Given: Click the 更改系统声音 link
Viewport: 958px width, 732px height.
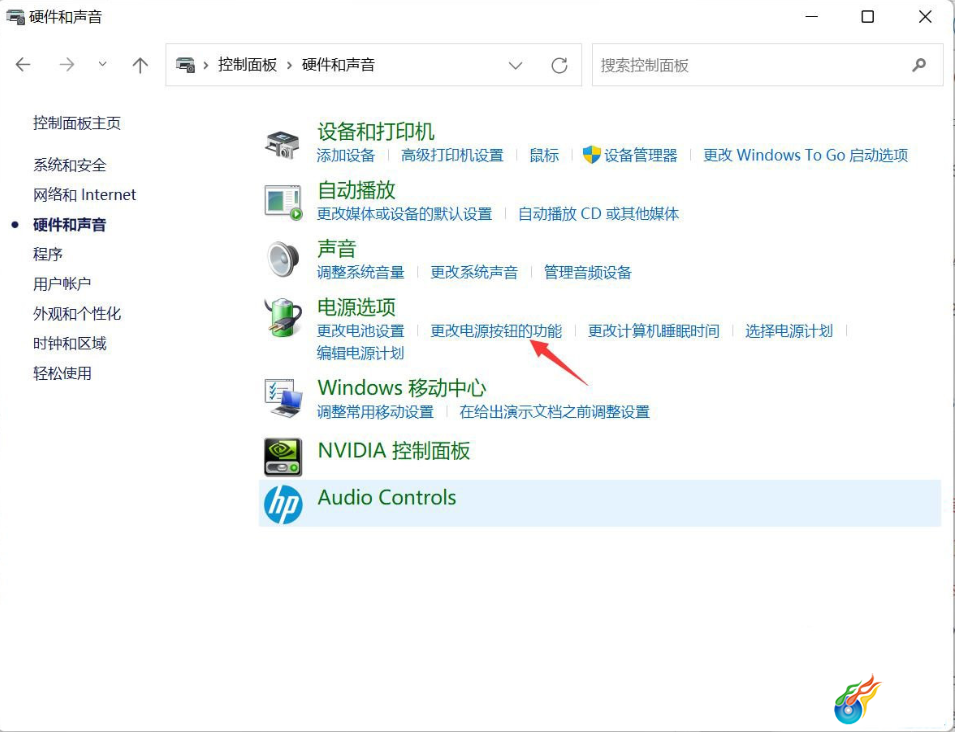Looking at the screenshot, I should click(x=474, y=273).
